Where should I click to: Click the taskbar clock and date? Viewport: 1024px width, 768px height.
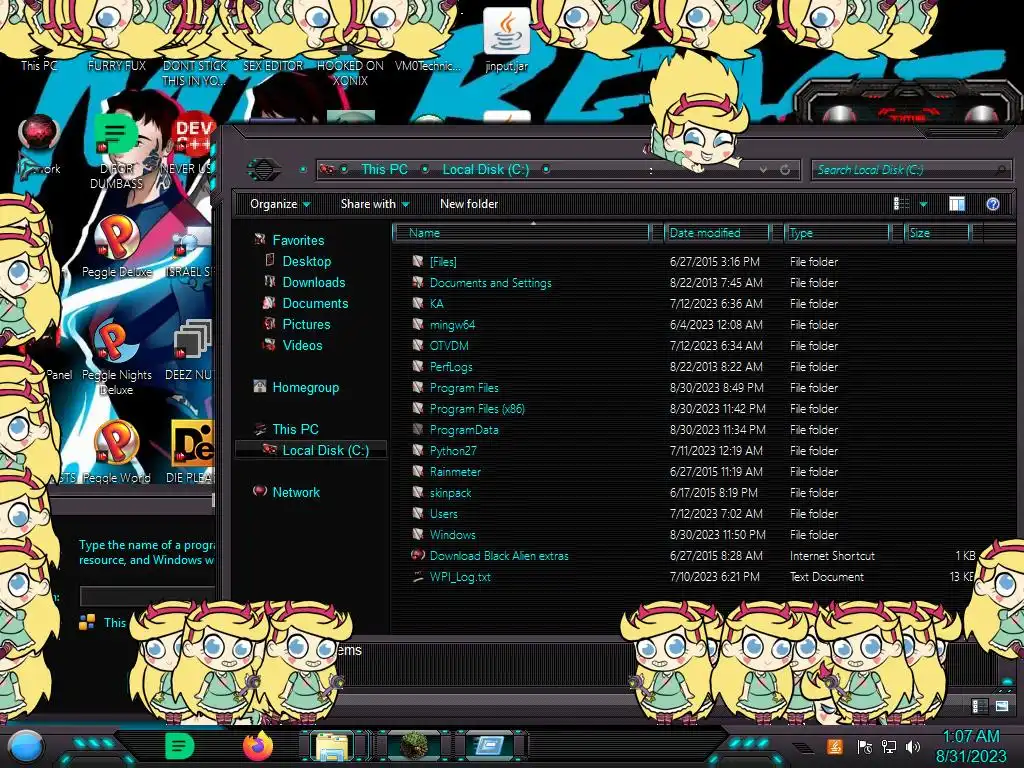point(971,746)
